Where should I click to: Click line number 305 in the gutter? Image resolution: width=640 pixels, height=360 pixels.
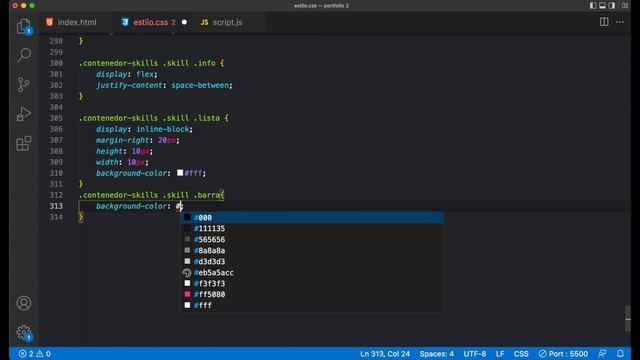pos(56,118)
